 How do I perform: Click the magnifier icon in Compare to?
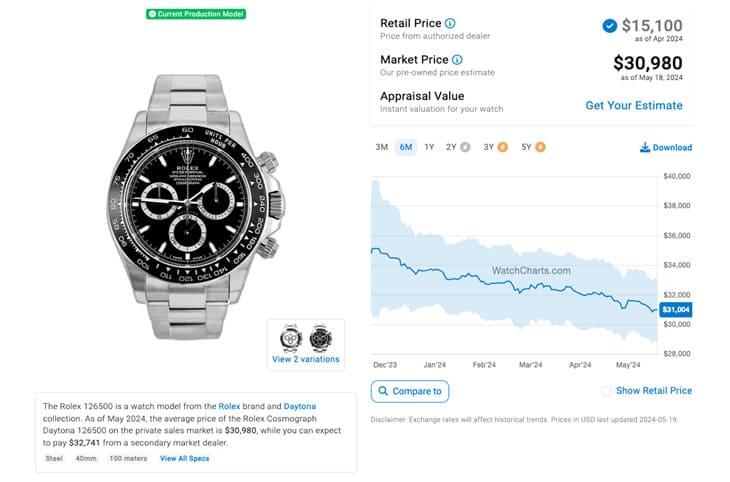[383, 391]
